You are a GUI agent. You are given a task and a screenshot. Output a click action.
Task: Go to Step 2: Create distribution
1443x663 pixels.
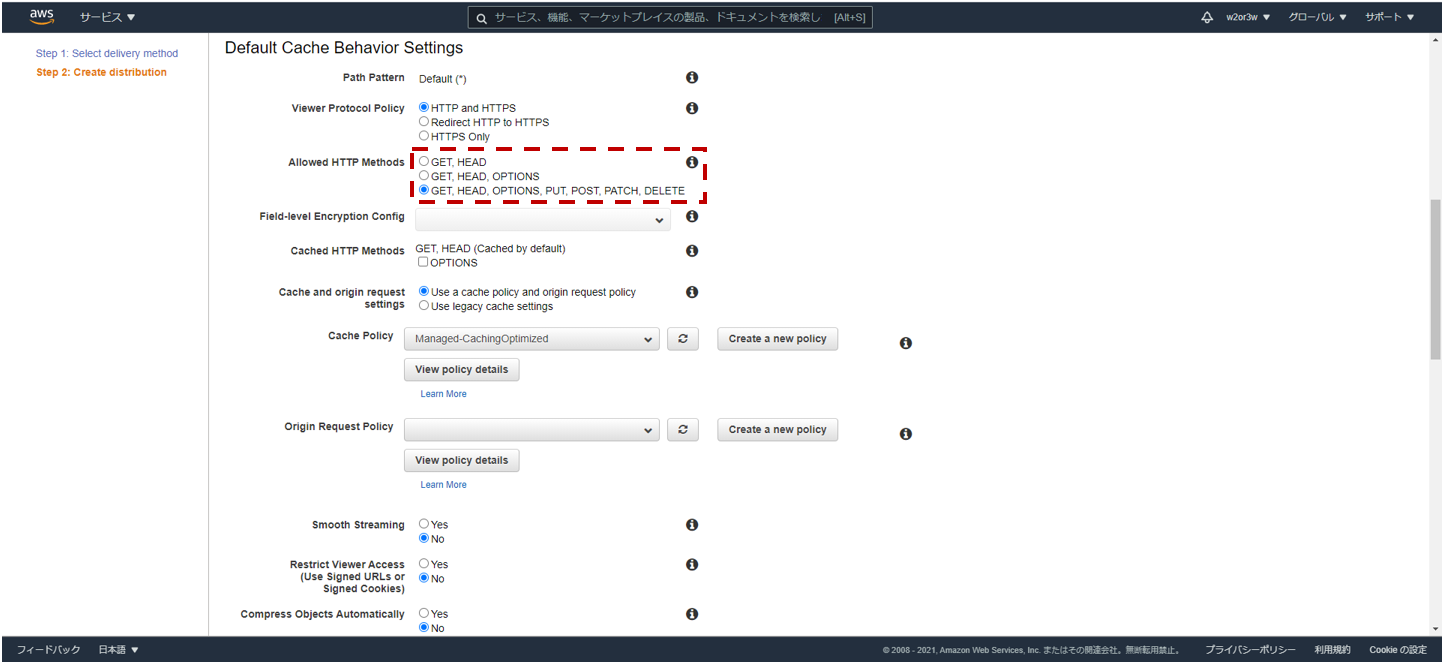coord(102,73)
